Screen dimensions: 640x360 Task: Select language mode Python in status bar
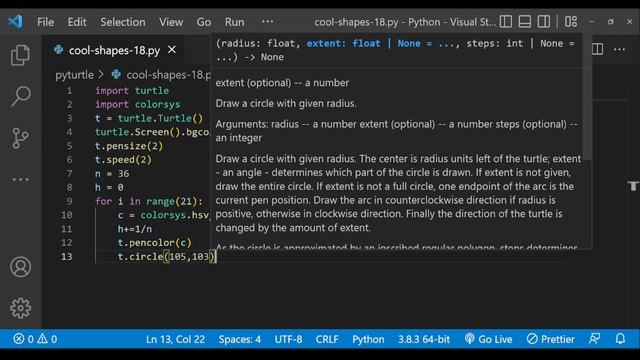[368, 339]
